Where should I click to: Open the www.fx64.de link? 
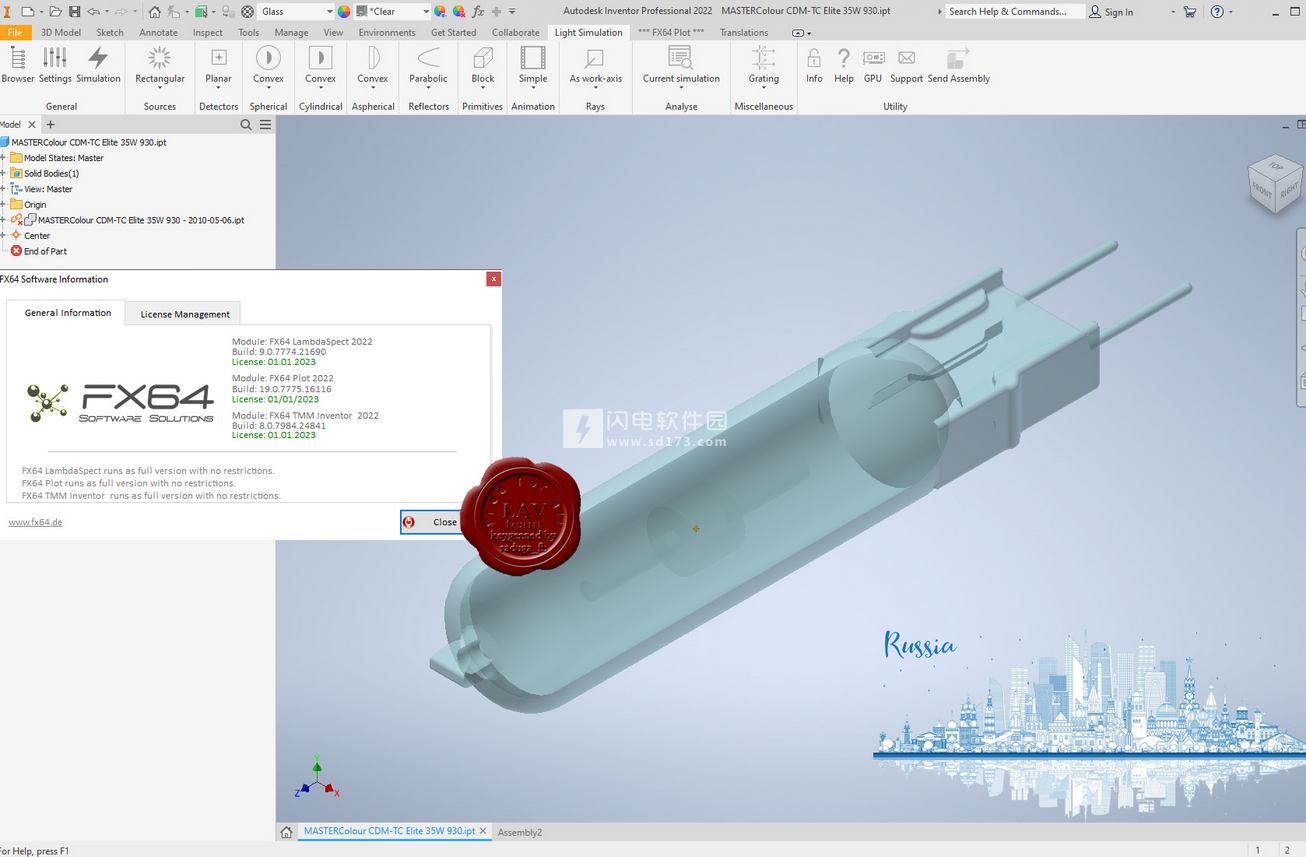[x=35, y=522]
